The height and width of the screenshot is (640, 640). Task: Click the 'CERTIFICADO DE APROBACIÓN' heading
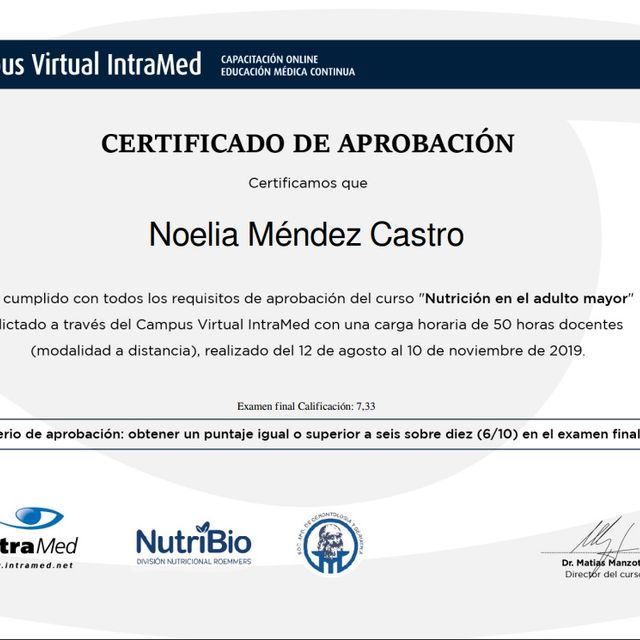point(308,143)
